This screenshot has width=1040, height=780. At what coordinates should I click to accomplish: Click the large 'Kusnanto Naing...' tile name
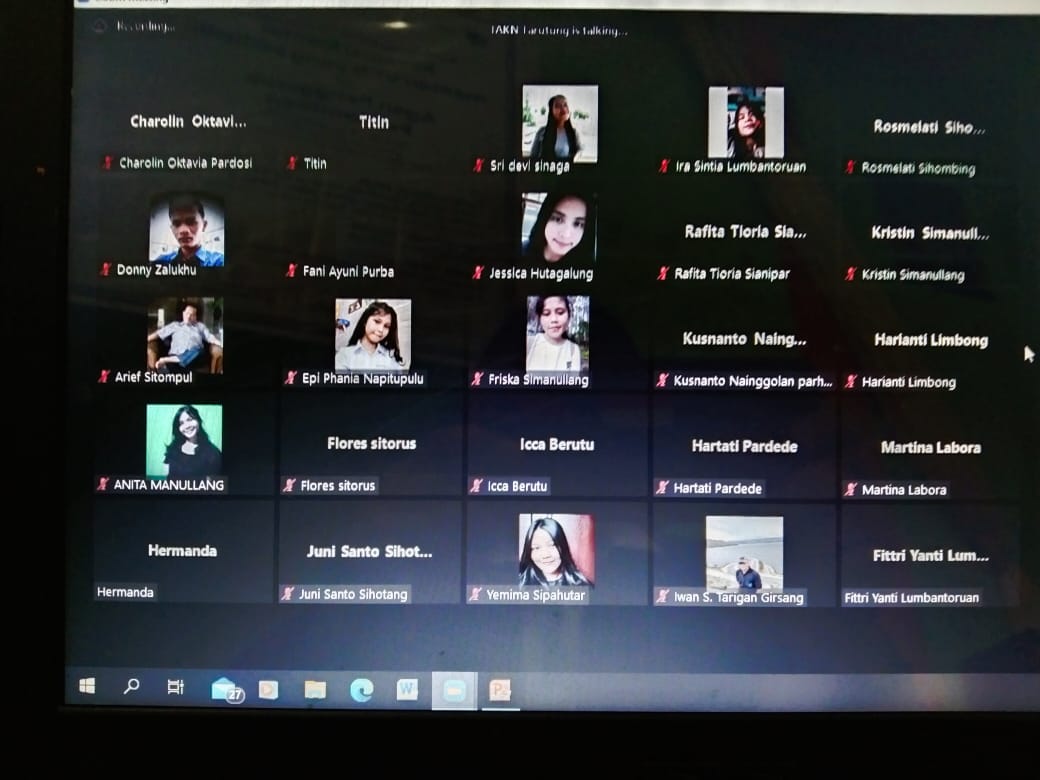click(x=744, y=339)
